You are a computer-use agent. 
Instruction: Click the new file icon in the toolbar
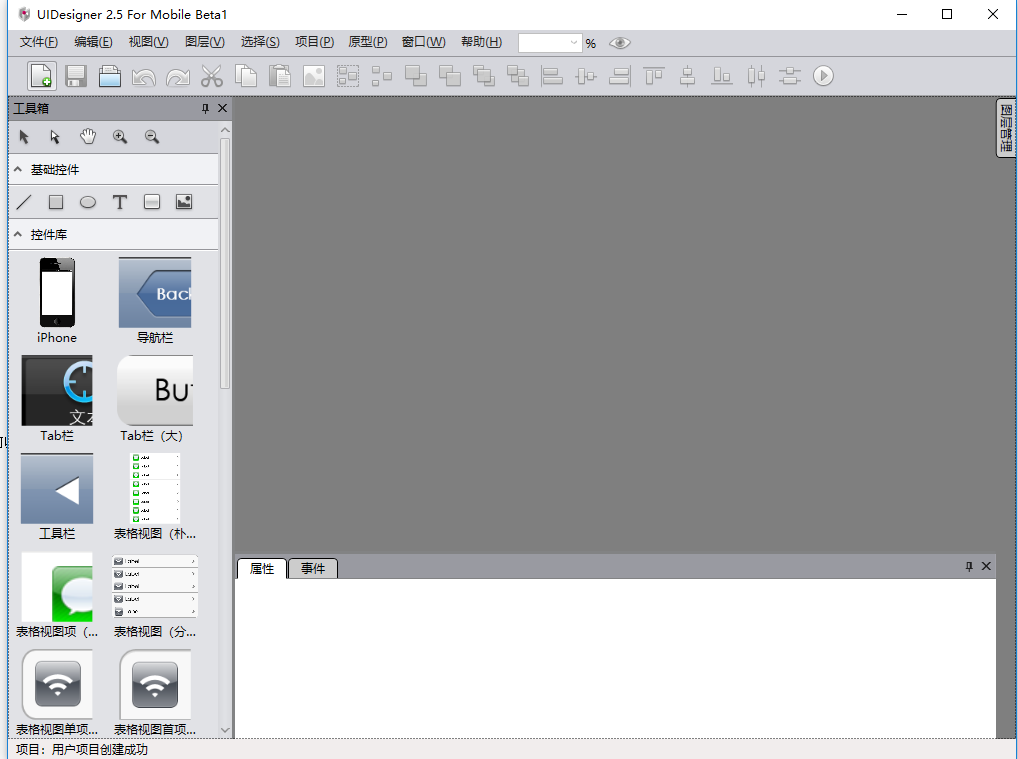(x=41, y=76)
